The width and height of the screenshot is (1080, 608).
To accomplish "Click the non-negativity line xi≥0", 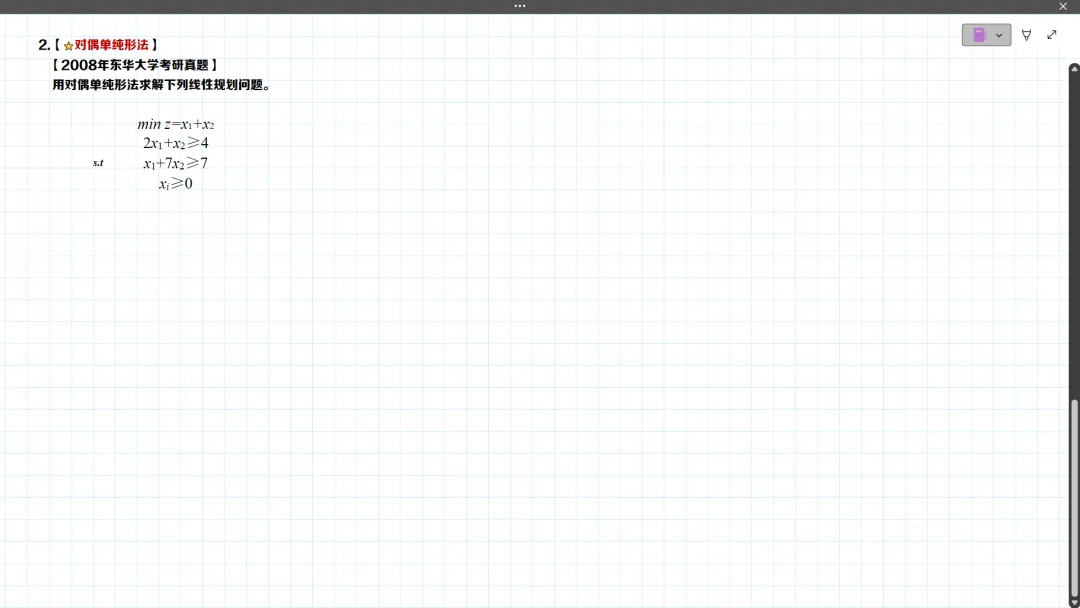I will click(176, 183).
